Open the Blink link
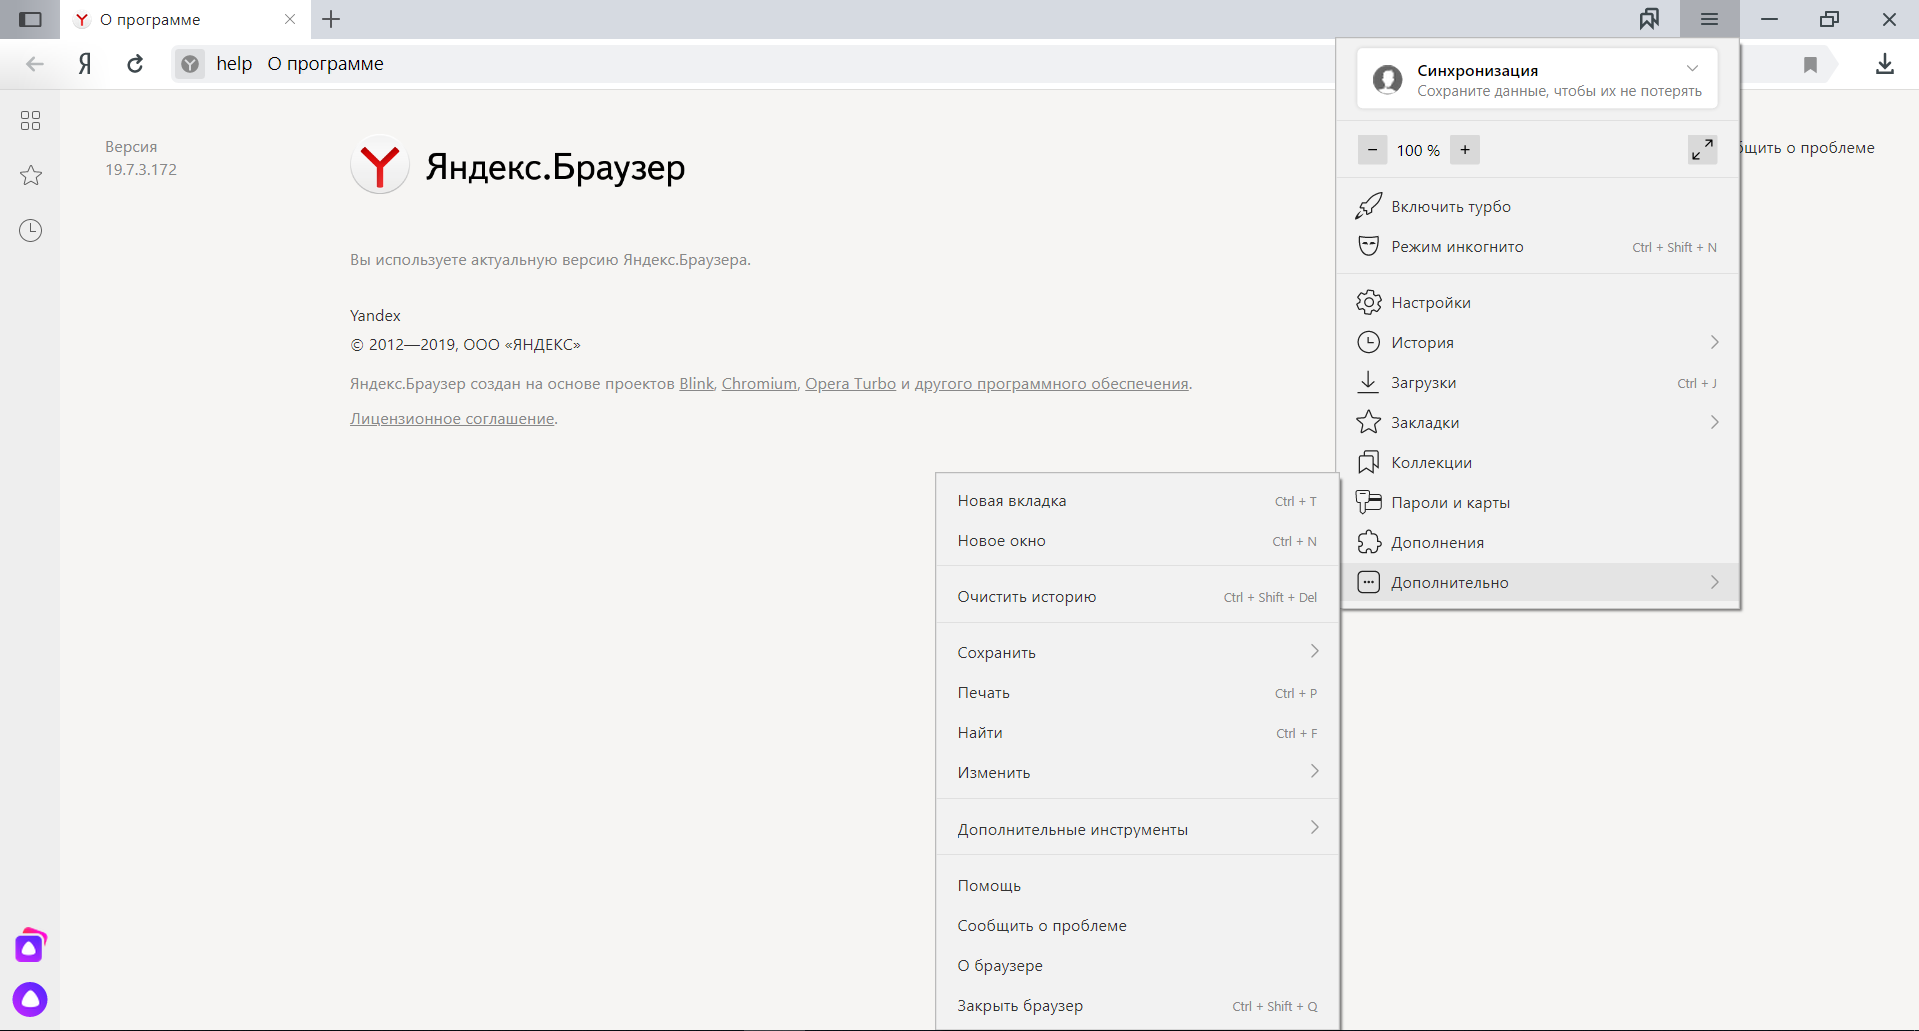1919x1031 pixels. coord(696,383)
